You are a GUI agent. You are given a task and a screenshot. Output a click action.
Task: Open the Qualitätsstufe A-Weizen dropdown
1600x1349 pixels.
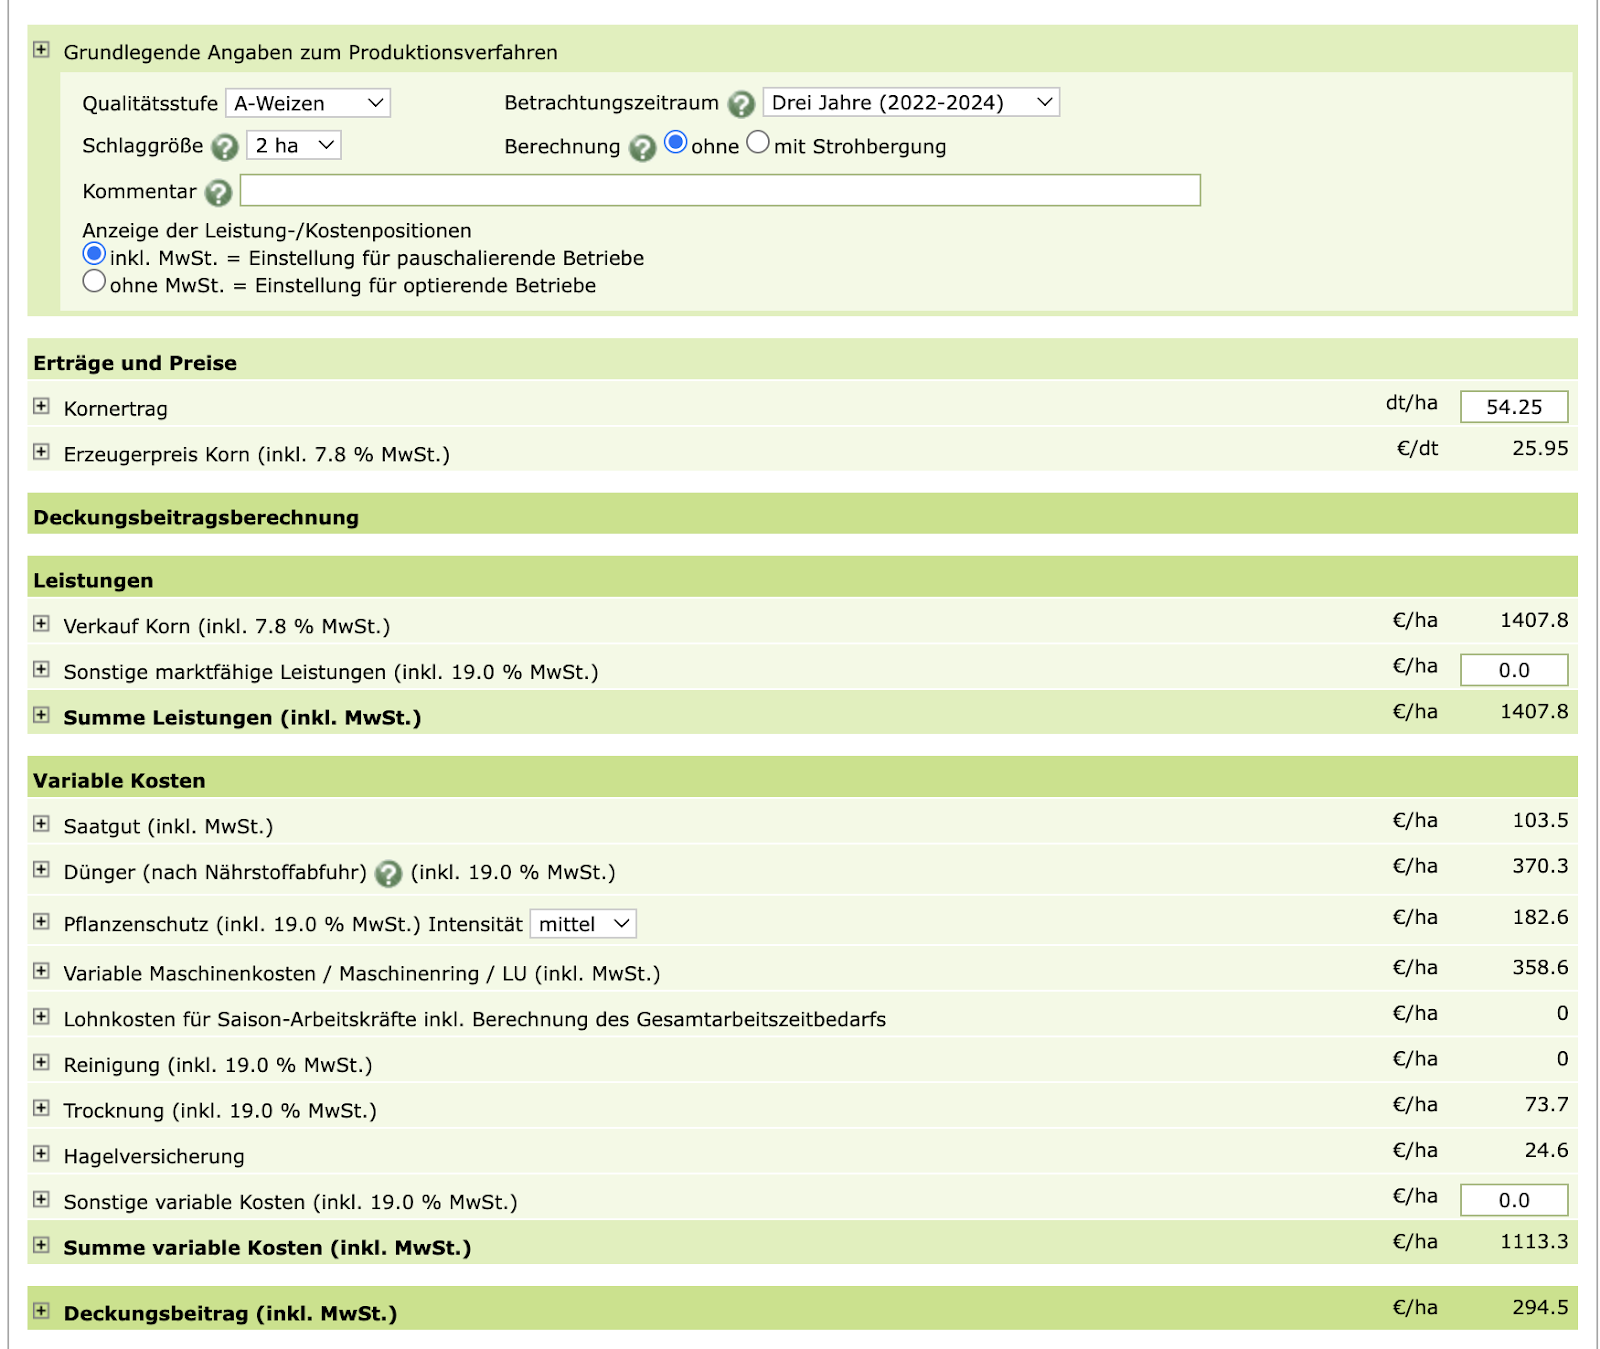click(x=307, y=103)
